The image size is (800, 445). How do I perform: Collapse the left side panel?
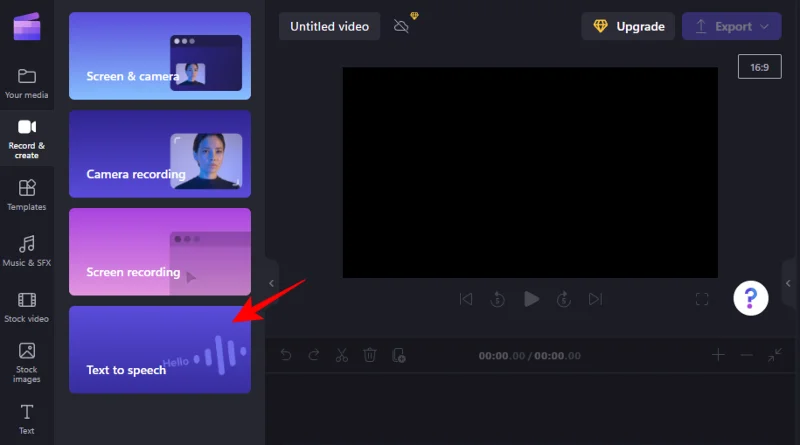(271, 283)
